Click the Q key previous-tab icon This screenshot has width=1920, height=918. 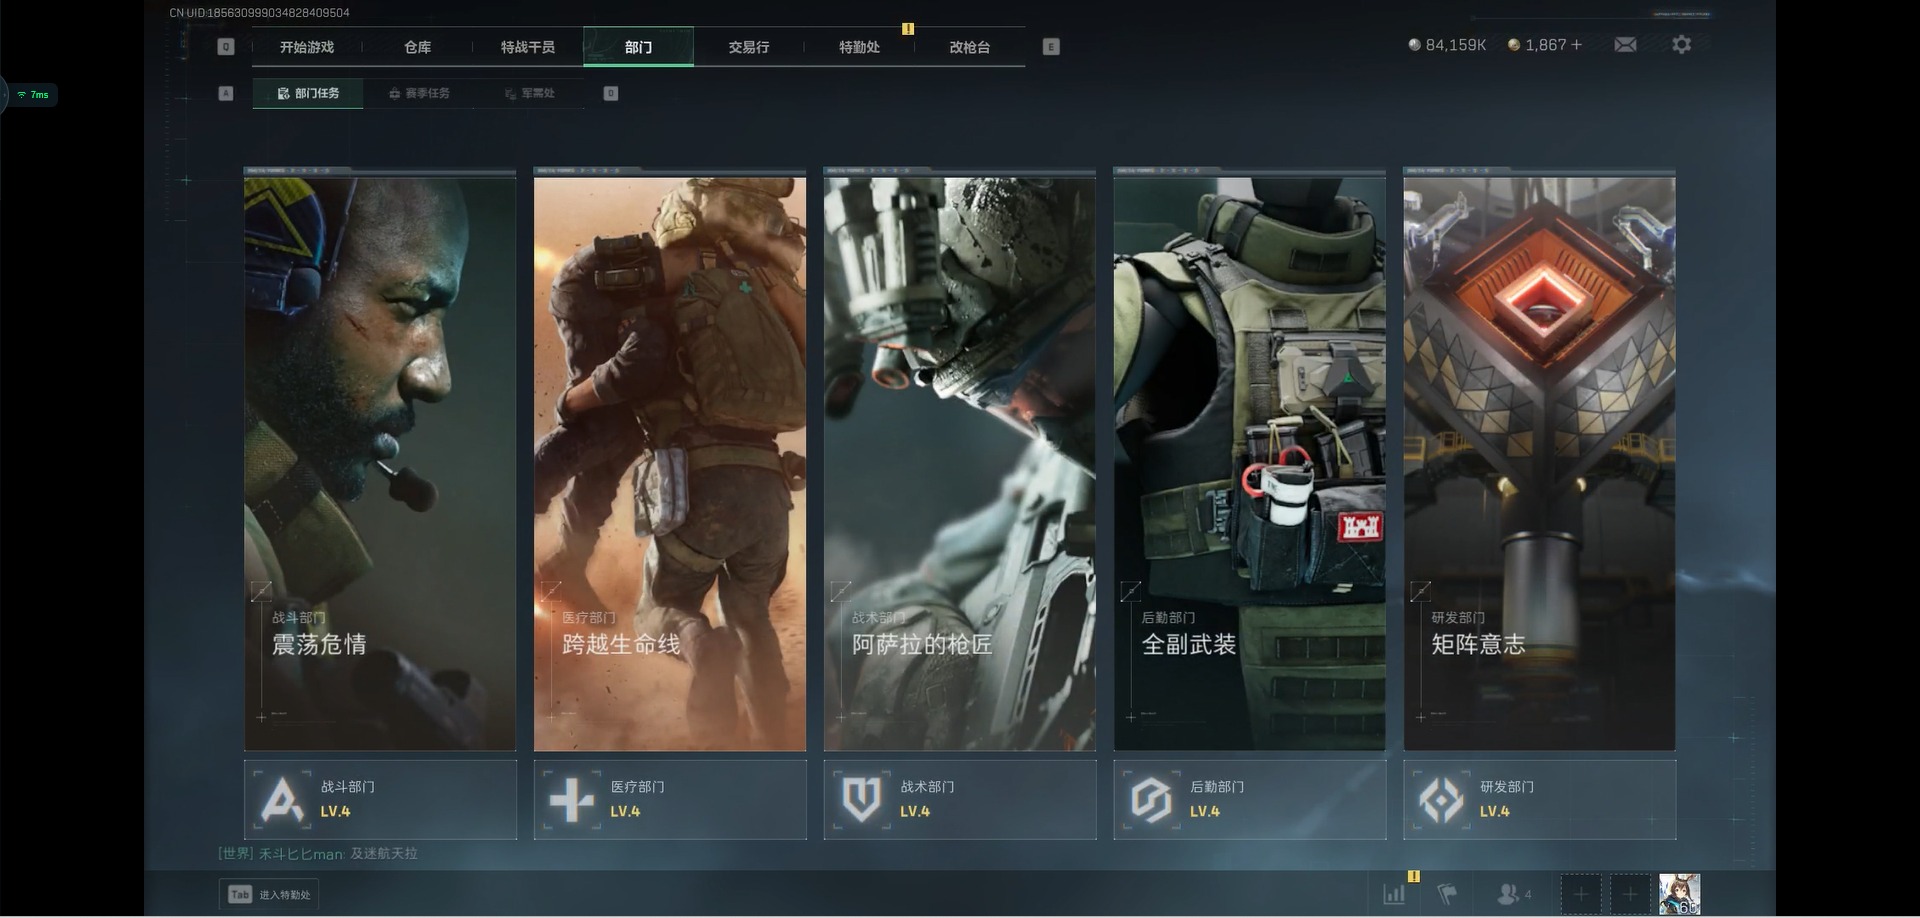226,47
